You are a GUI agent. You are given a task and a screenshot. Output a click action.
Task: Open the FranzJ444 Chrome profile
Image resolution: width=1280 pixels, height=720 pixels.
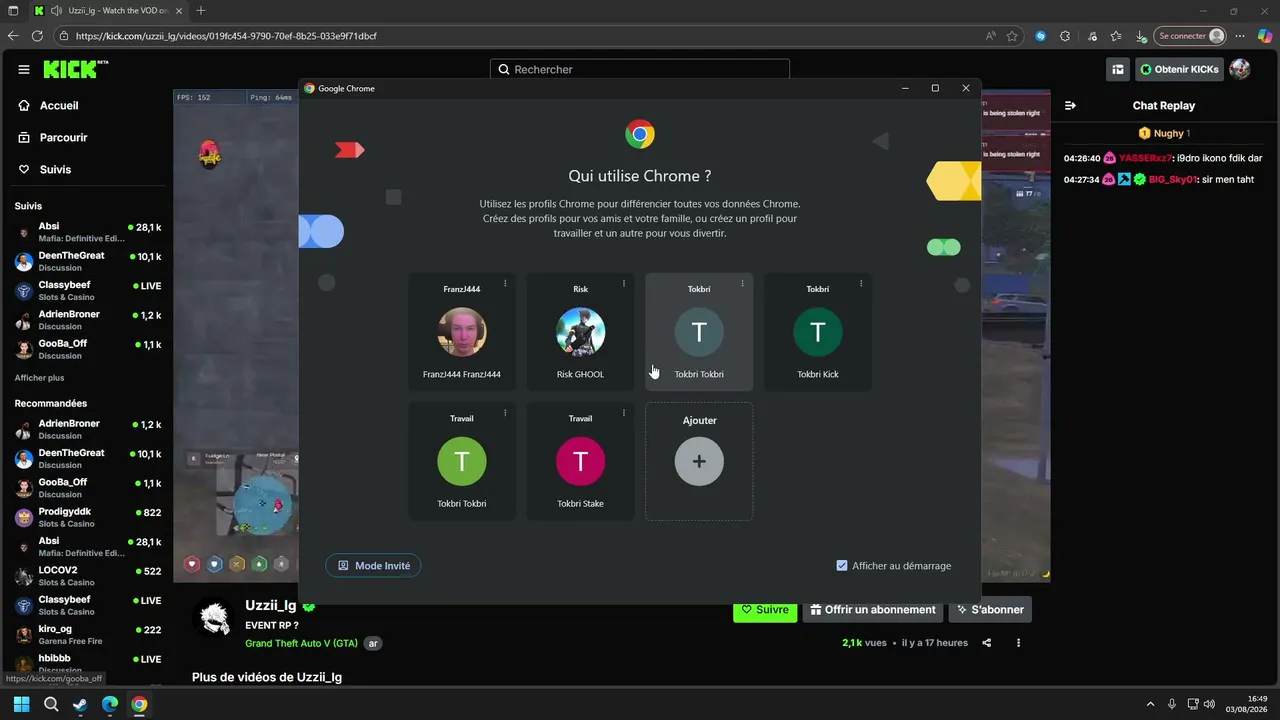click(462, 332)
